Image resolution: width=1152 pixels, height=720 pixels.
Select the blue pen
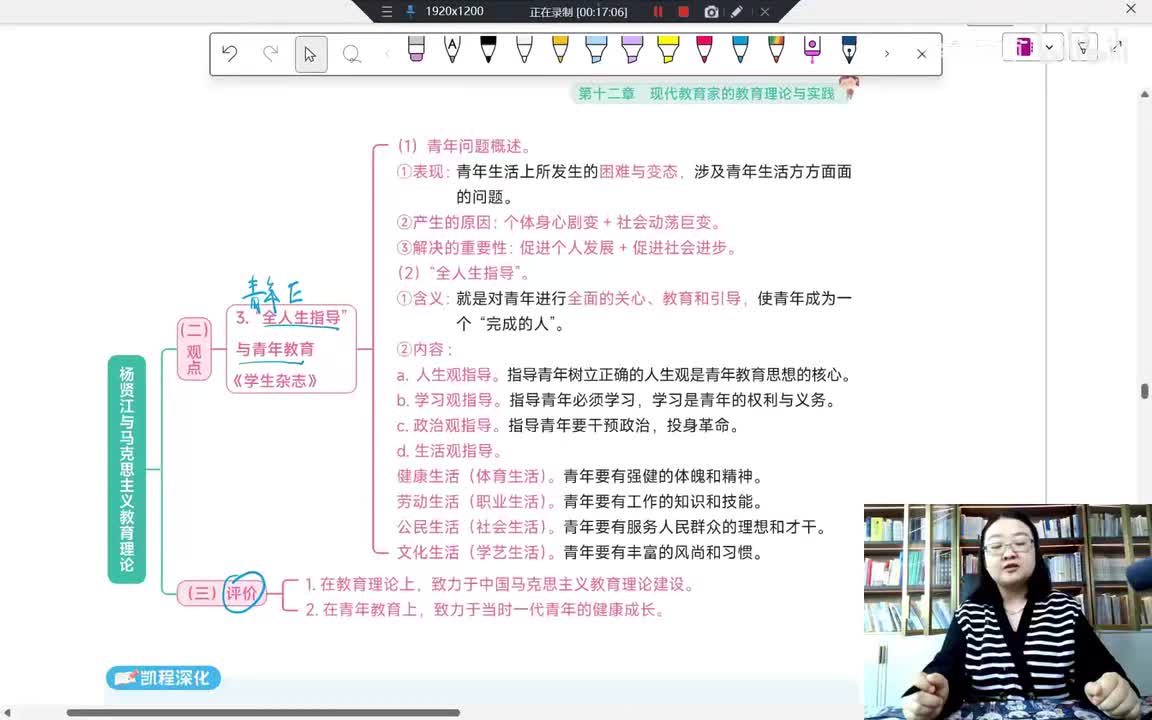tap(740, 49)
